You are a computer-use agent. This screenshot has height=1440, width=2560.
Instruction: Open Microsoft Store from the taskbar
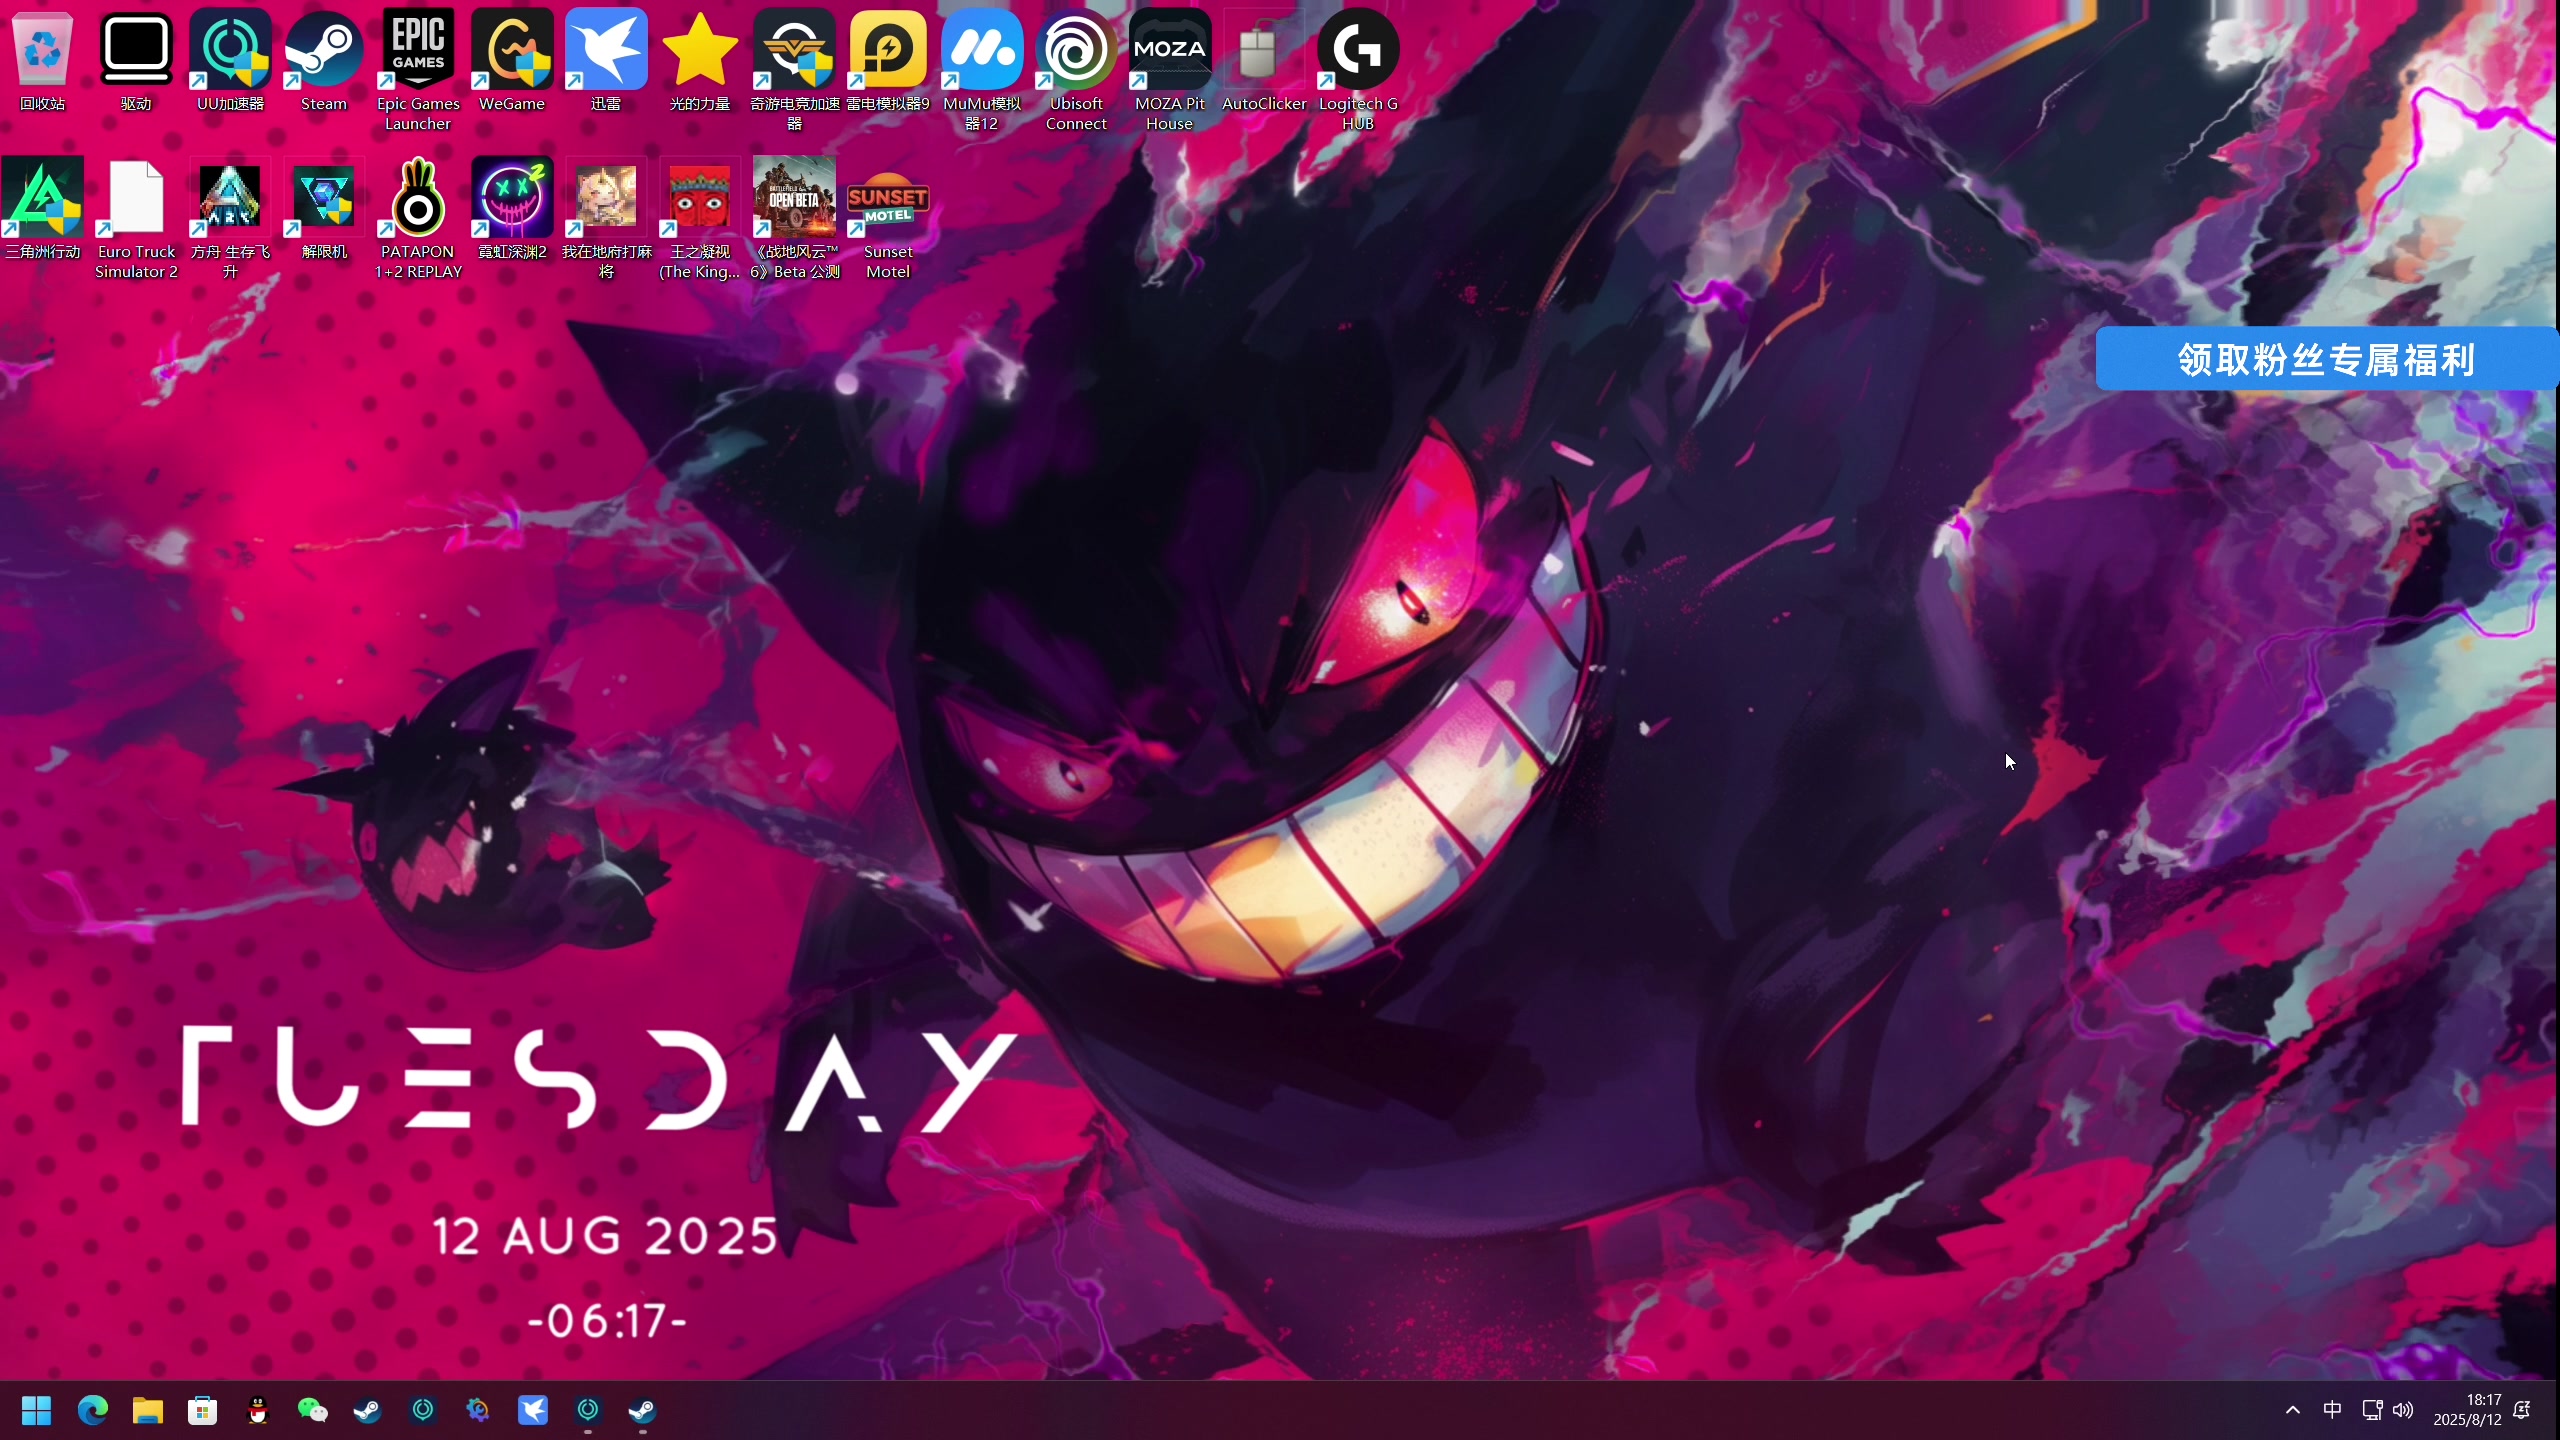tap(202, 1410)
